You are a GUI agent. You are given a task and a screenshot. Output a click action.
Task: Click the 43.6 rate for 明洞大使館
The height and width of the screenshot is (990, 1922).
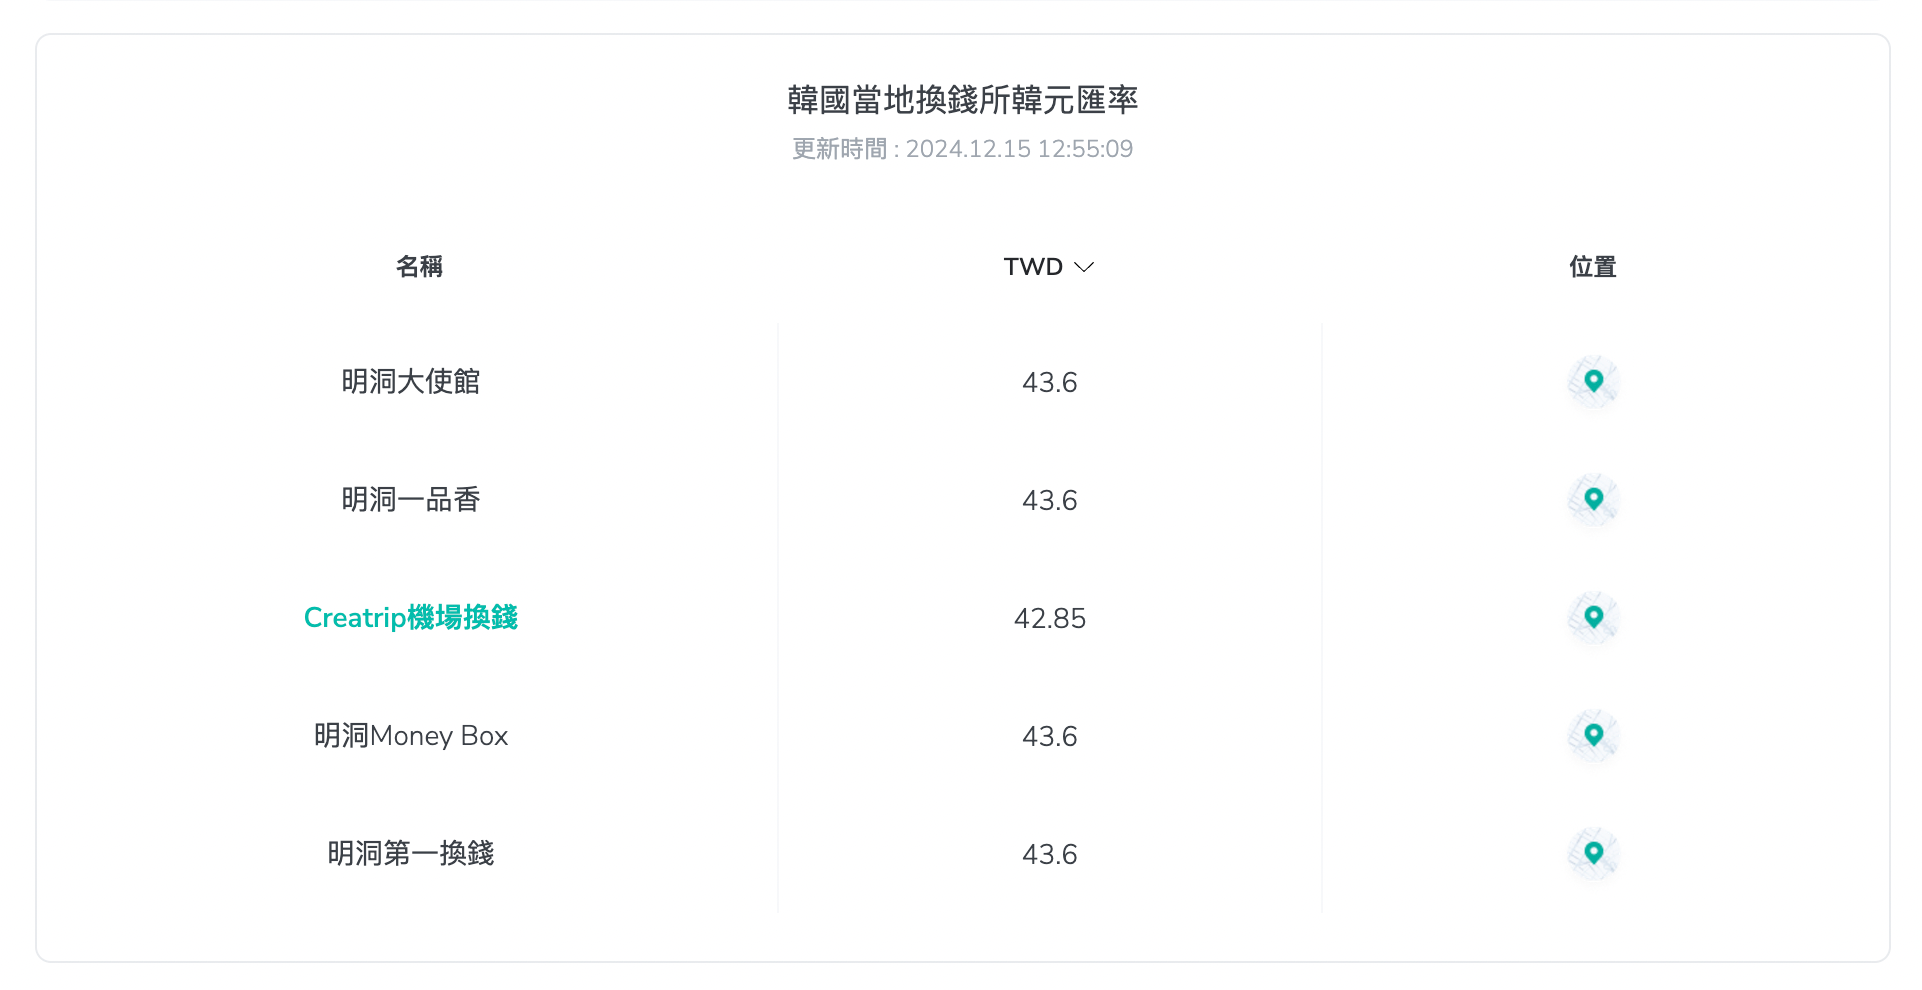coord(1050,381)
